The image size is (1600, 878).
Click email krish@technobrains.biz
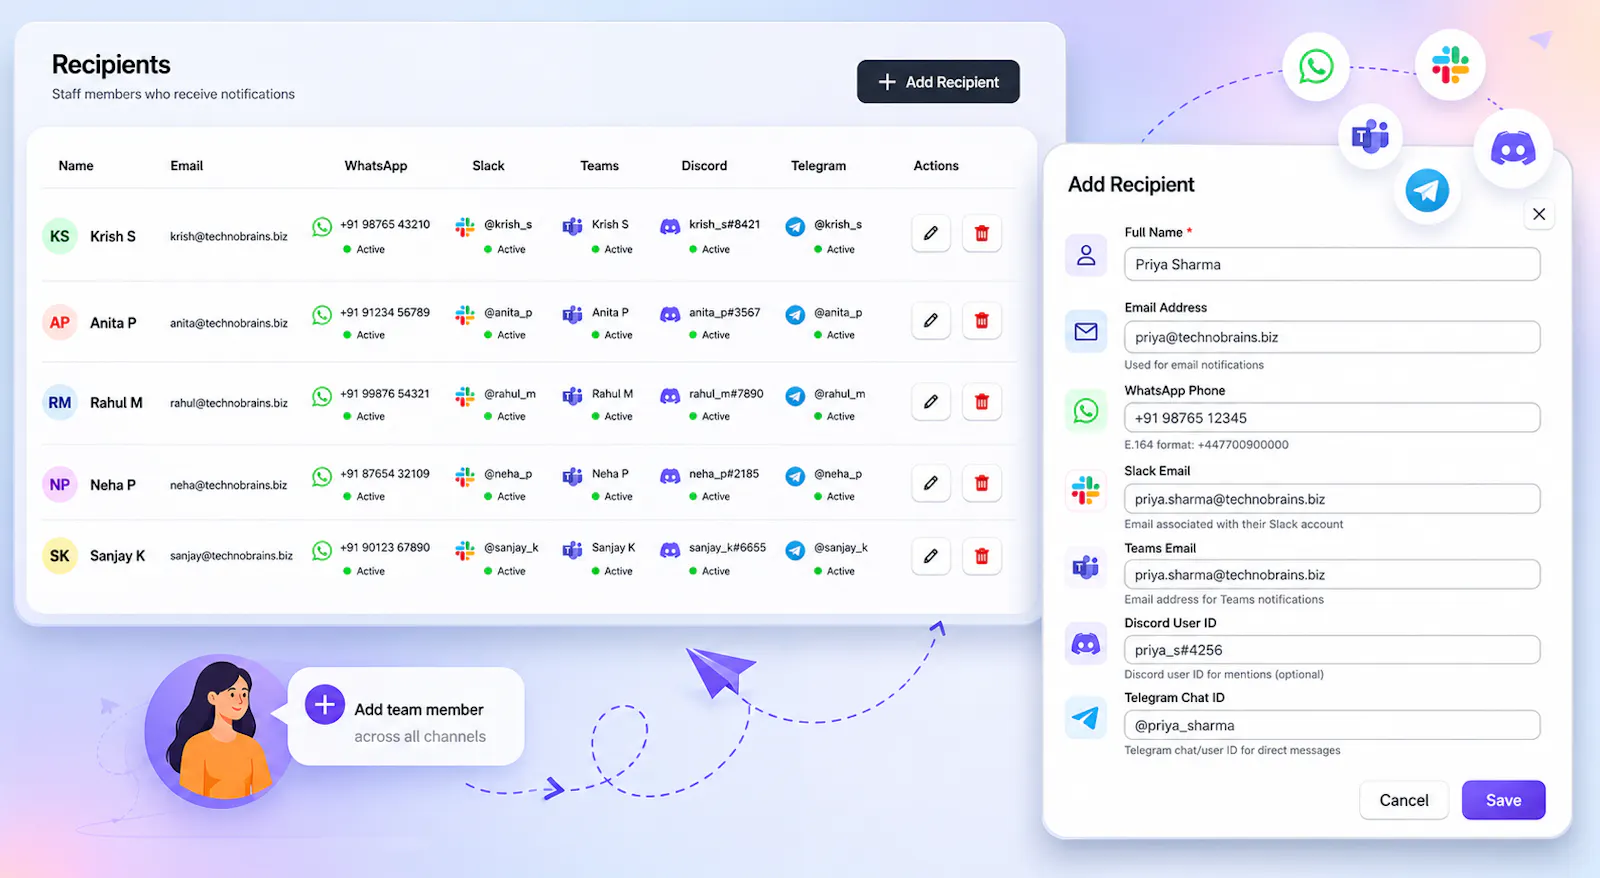pos(229,237)
